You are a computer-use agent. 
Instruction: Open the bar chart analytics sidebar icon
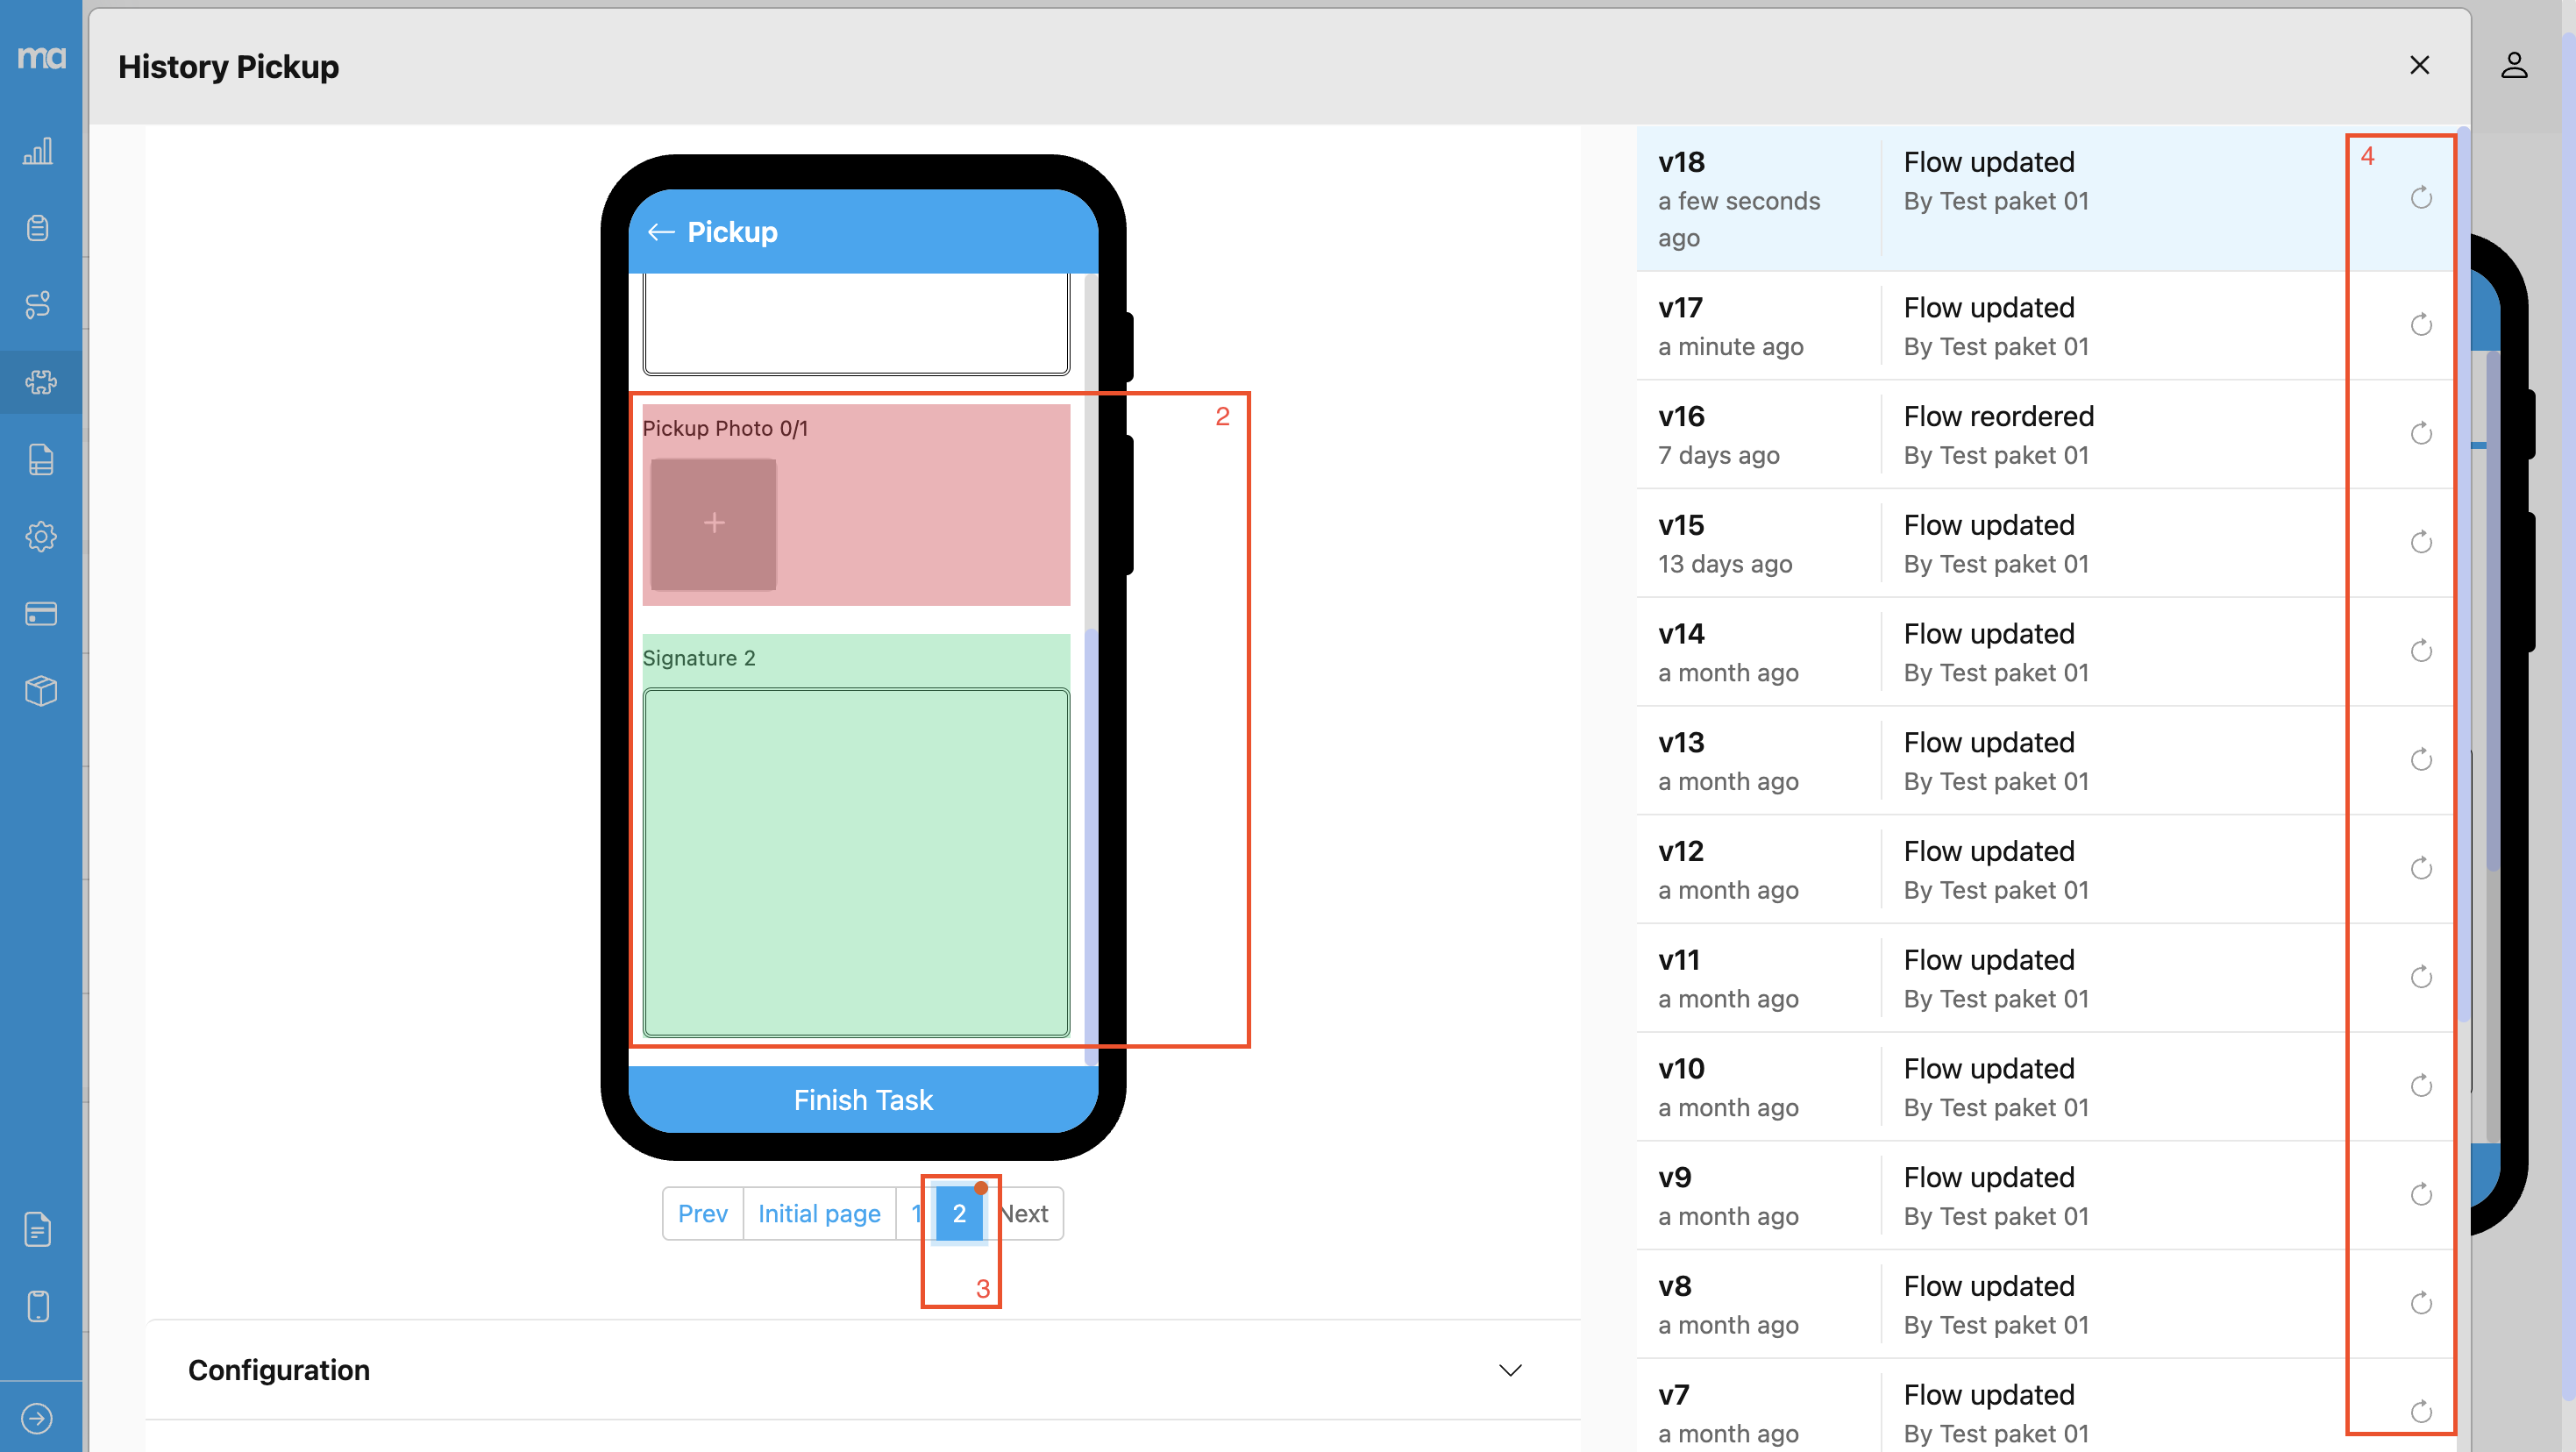pos(38,152)
